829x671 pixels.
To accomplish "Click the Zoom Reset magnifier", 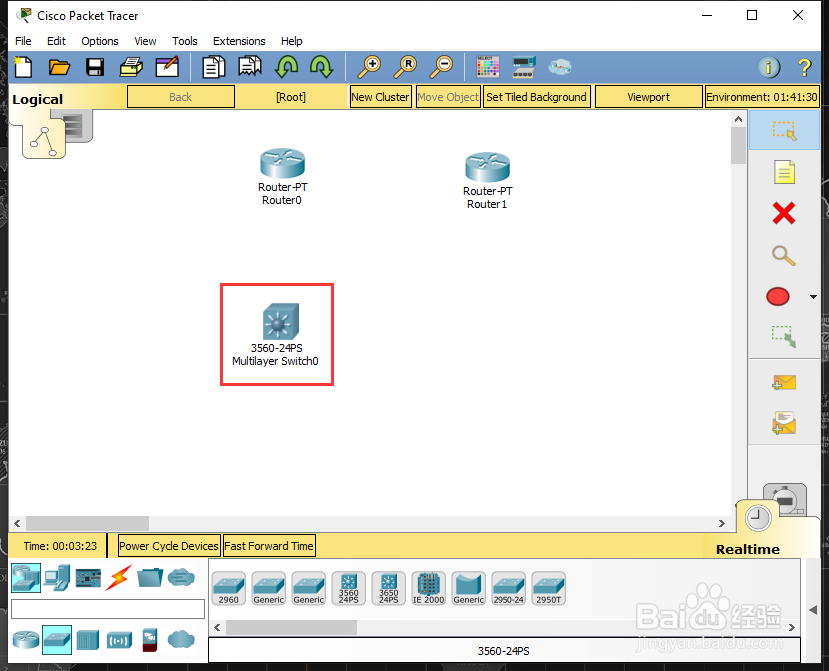I will [406, 67].
